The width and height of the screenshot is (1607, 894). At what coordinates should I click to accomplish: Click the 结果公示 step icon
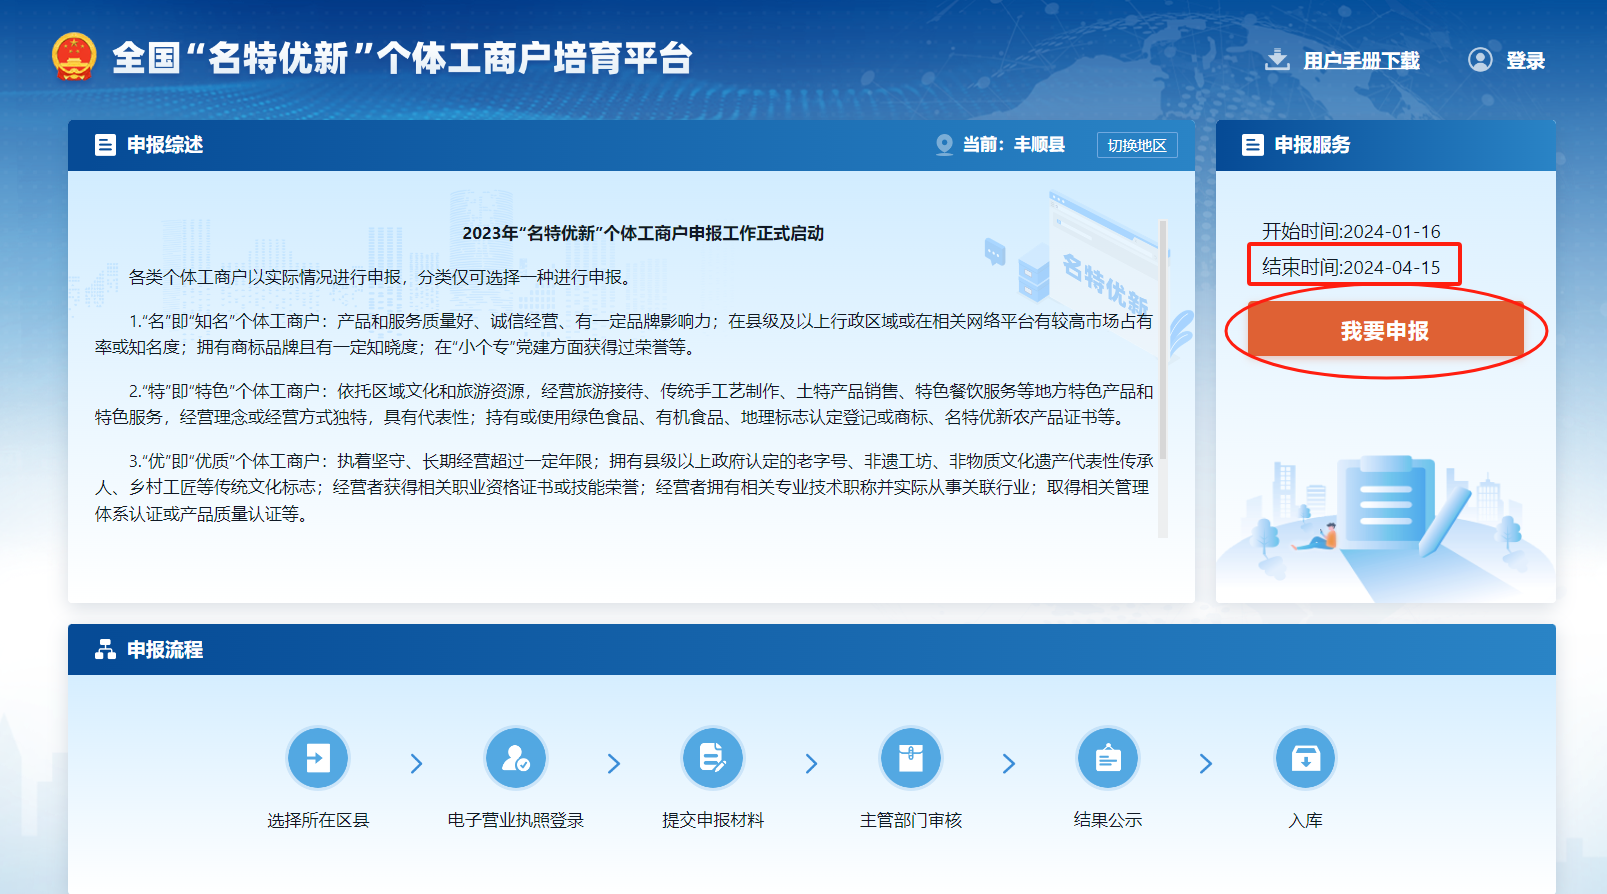click(1108, 758)
